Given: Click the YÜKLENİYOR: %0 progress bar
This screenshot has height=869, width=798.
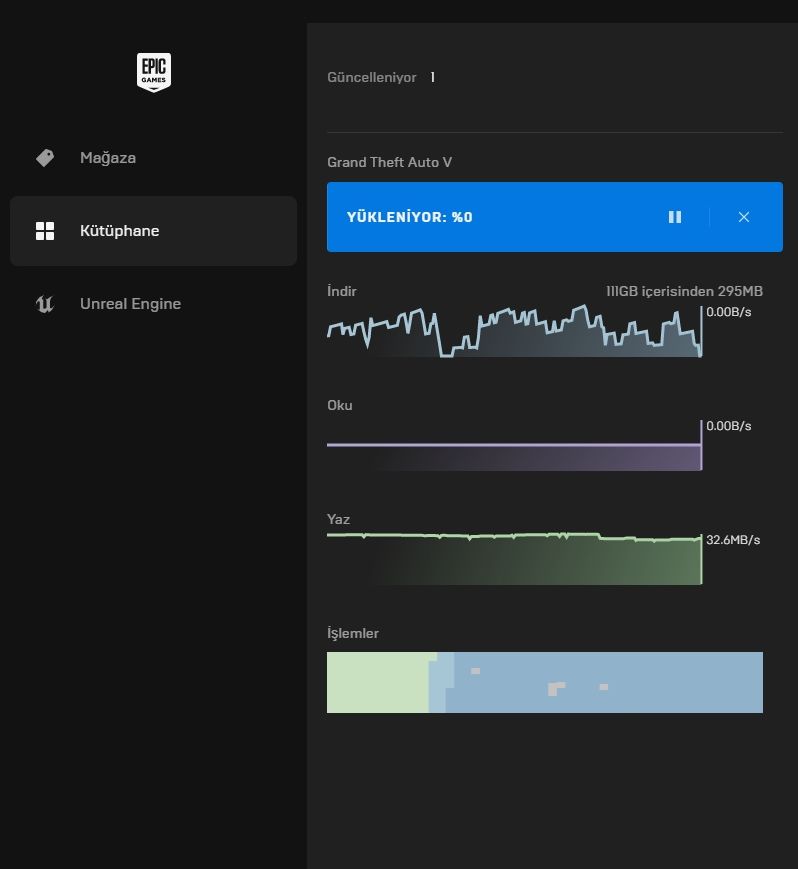Looking at the screenshot, I should pos(555,217).
